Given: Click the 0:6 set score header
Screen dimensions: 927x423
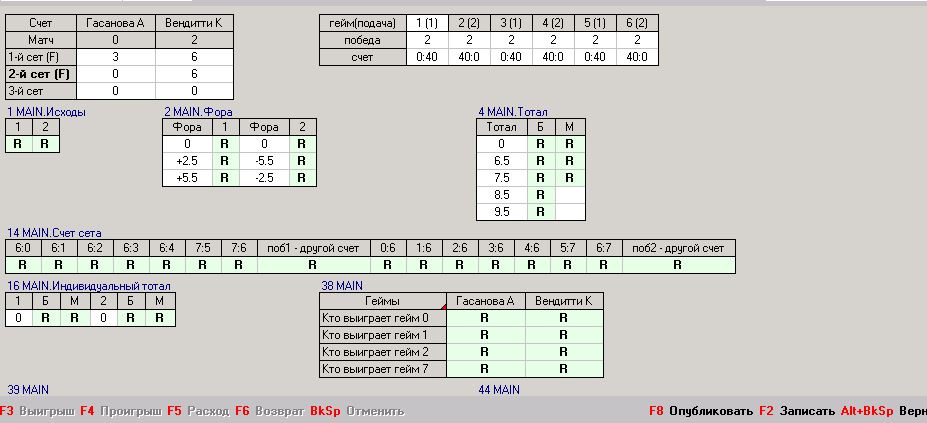Looking at the screenshot, I should 388,248.
